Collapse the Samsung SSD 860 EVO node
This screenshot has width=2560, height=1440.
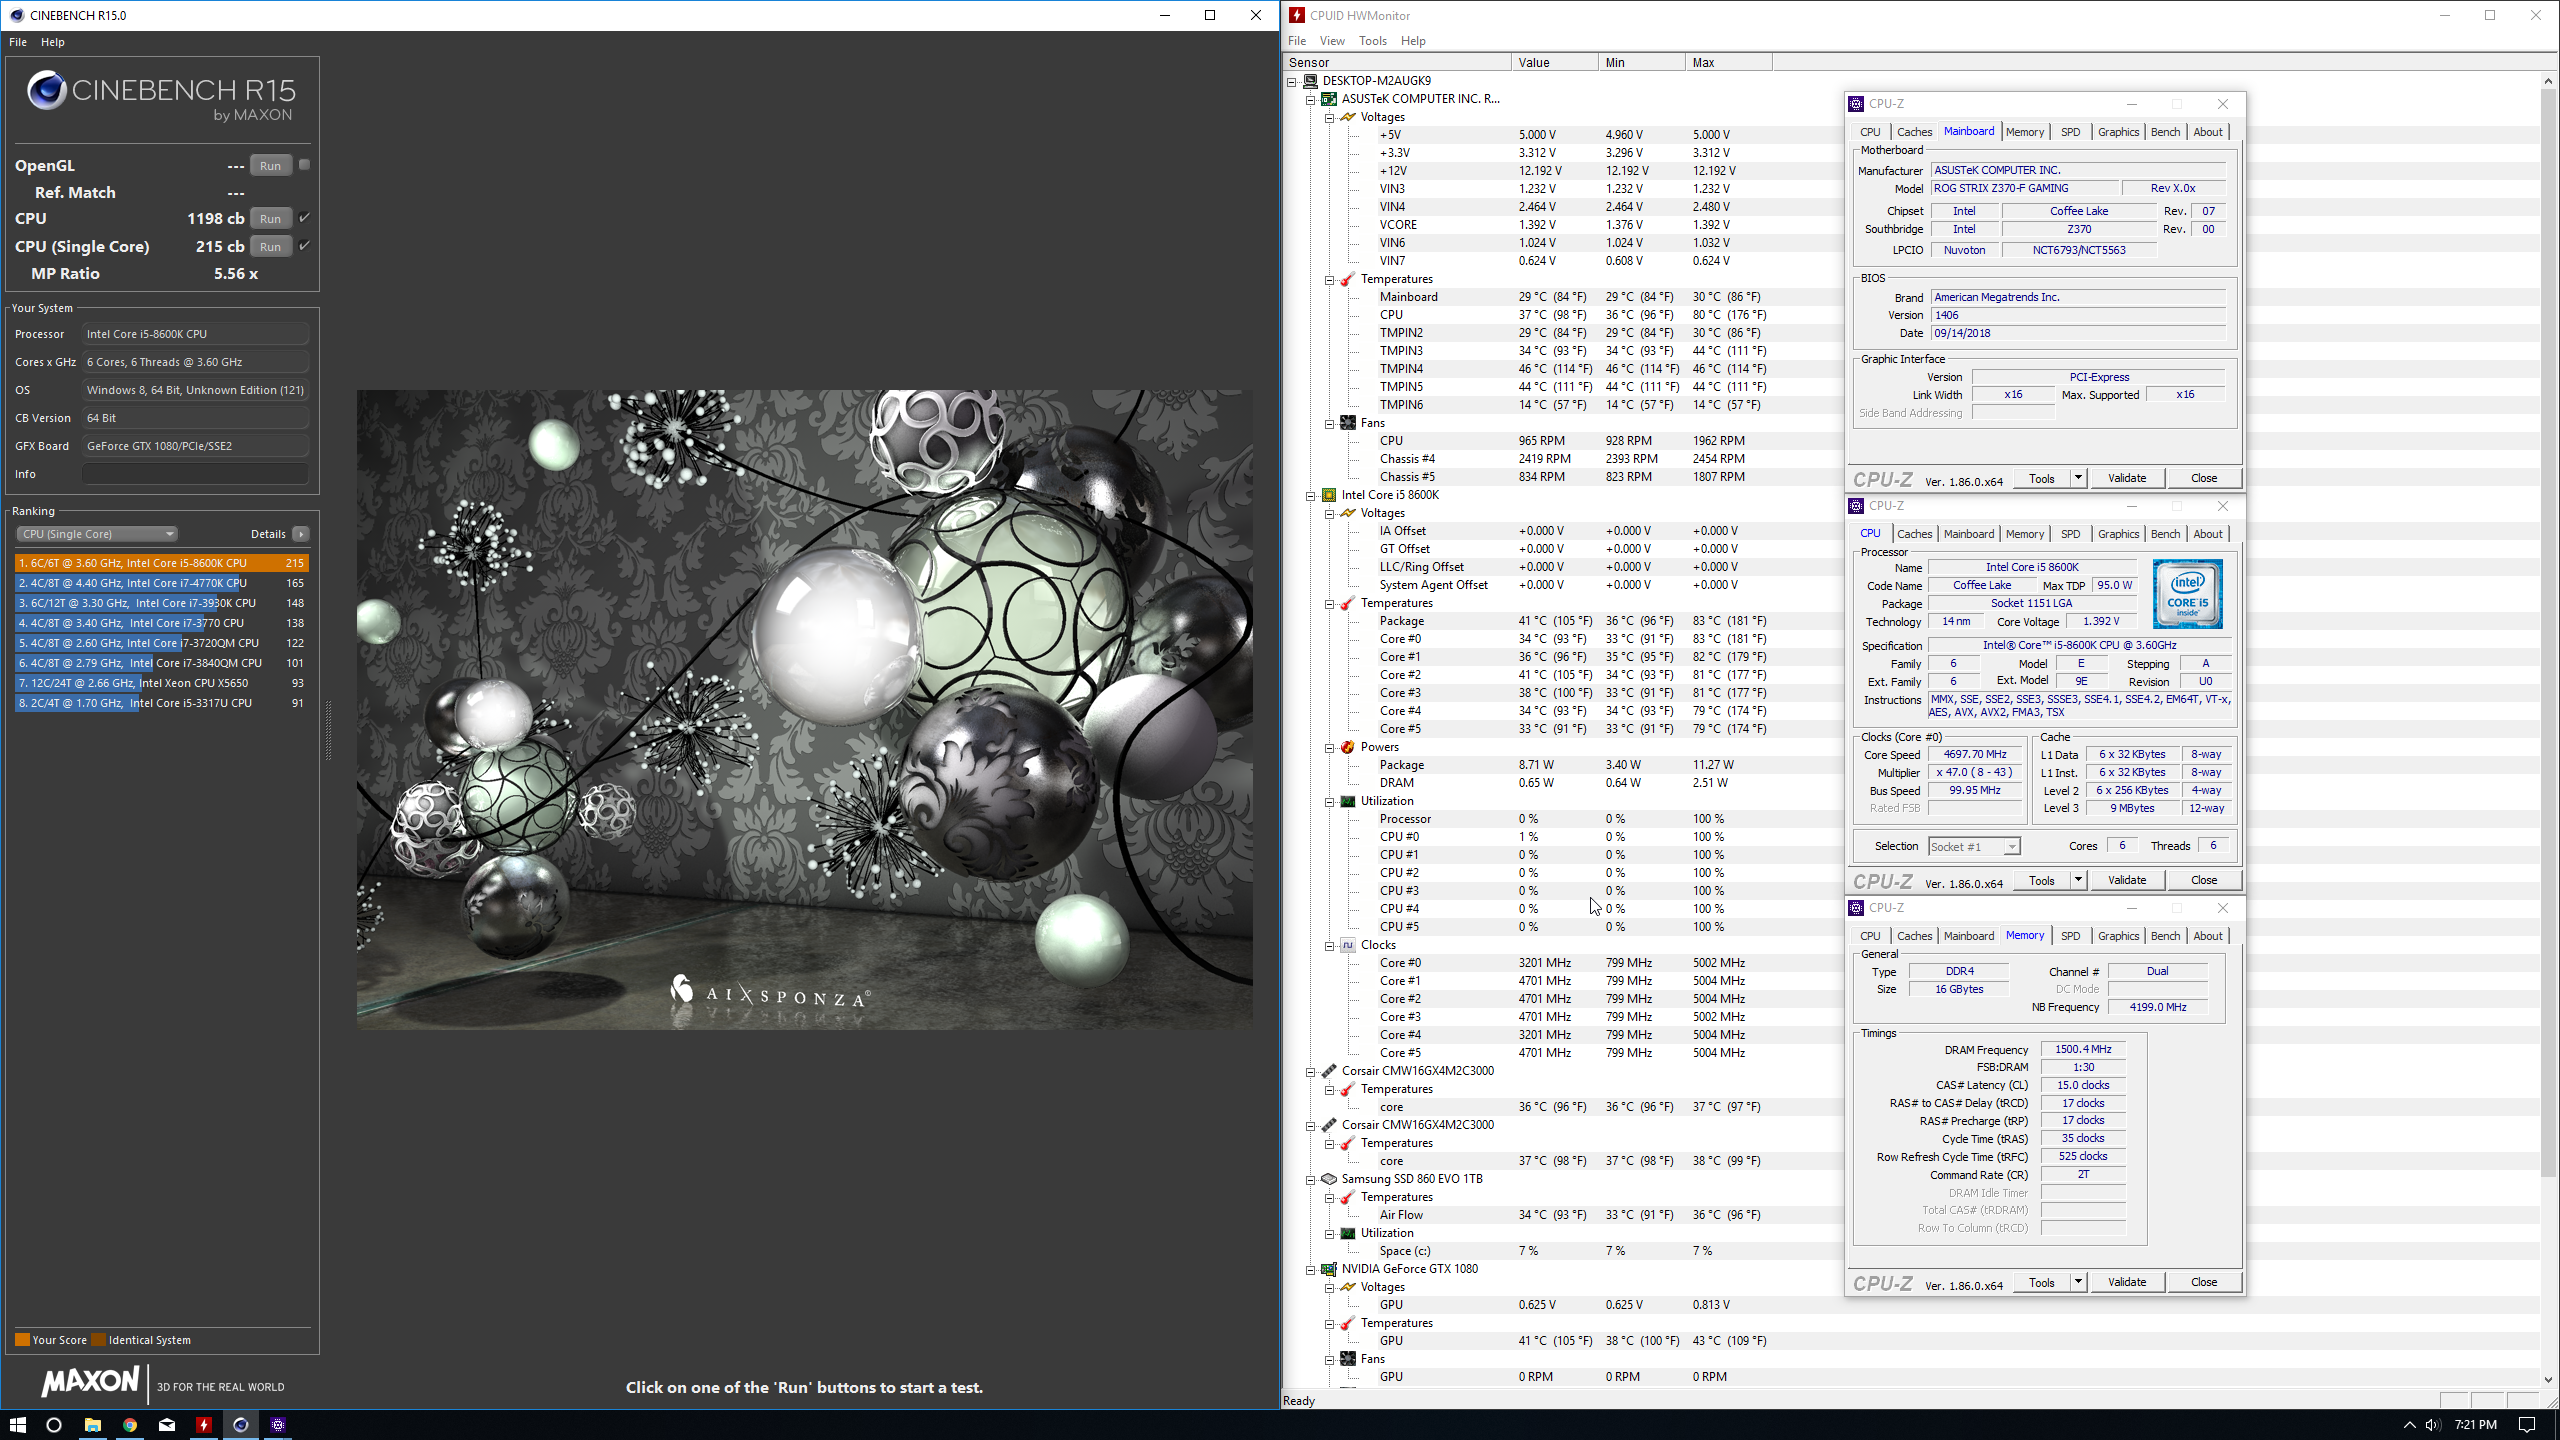tap(1311, 1179)
